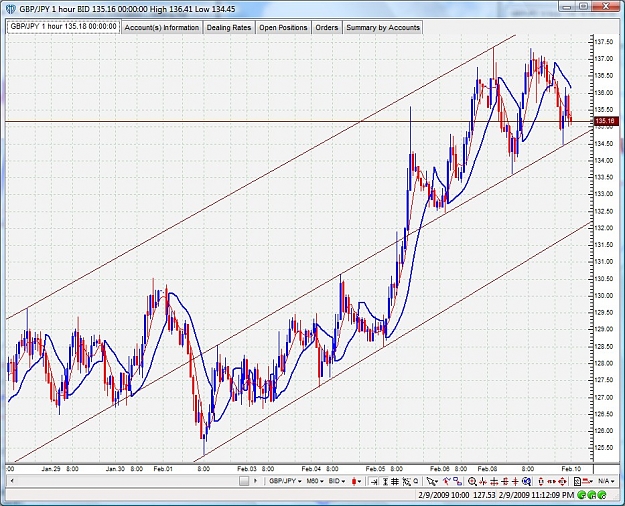Click the Jan.29 date axis label
625x506 pixels.
click(x=51, y=469)
